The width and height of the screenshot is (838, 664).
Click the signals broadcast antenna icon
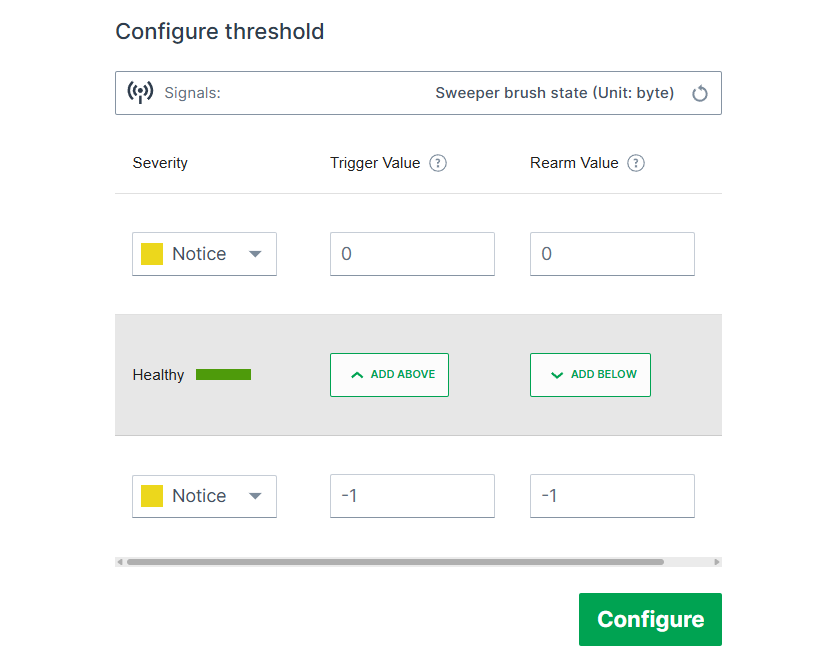coord(140,93)
